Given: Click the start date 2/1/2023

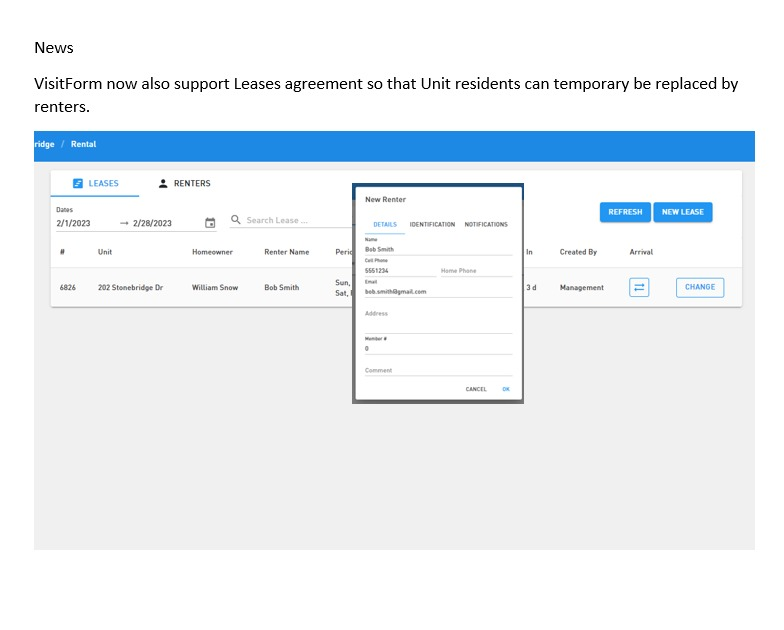Looking at the screenshot, I should 74,223.
